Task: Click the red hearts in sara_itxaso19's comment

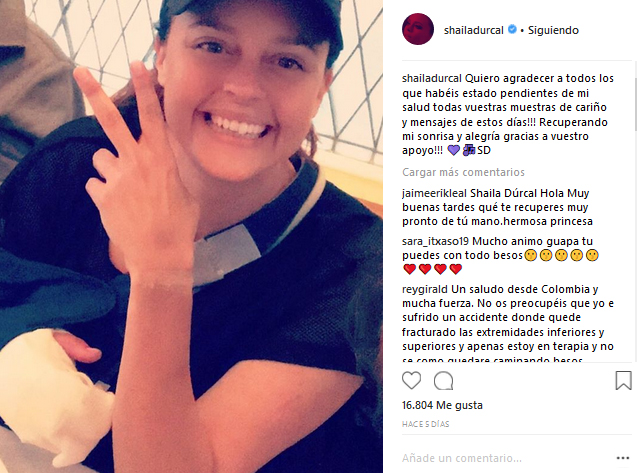Action: click(x=433, y=269)
